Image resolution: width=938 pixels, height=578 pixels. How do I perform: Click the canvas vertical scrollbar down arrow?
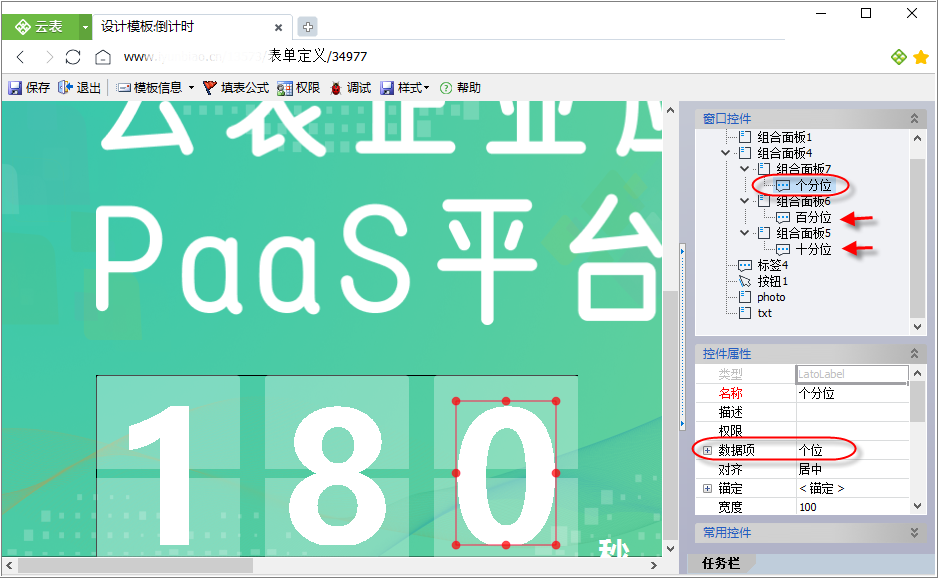tap(670, 548)
